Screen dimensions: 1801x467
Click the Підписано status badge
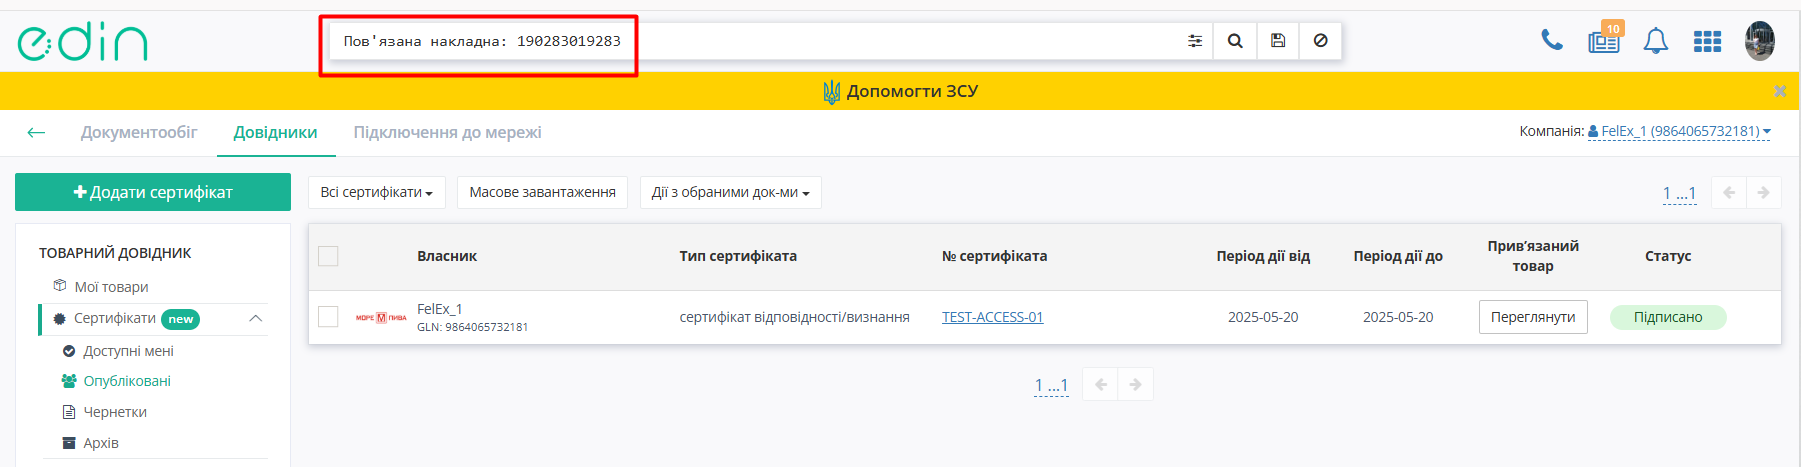(x=1668, y=317)
